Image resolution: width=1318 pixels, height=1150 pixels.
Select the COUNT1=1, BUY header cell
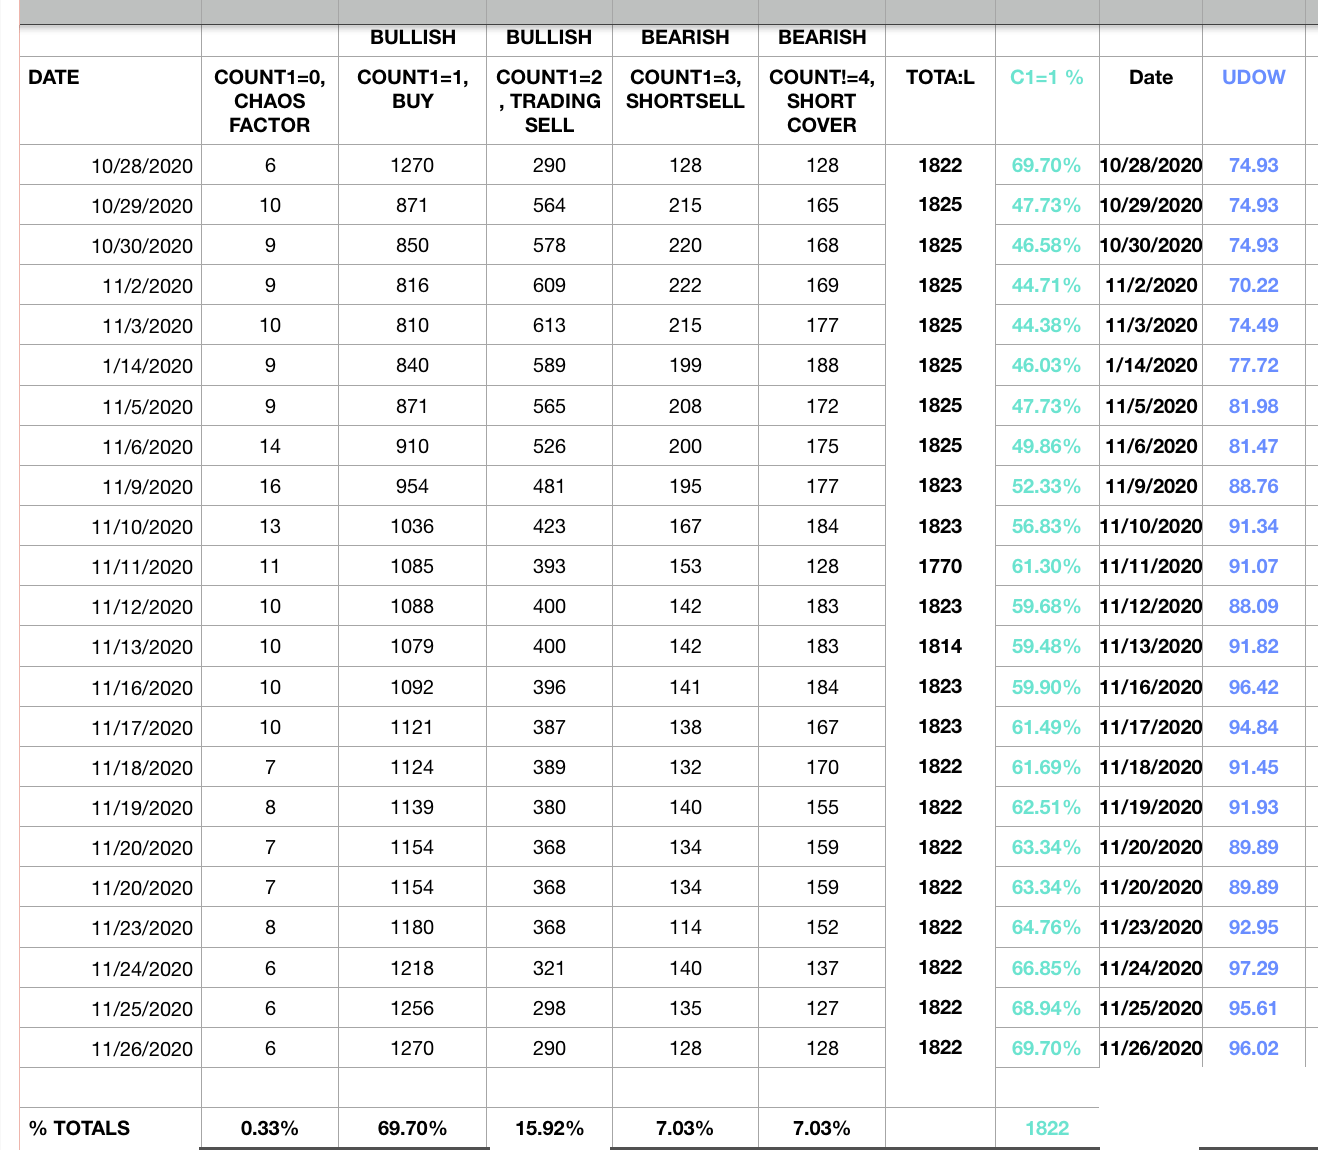412,100
